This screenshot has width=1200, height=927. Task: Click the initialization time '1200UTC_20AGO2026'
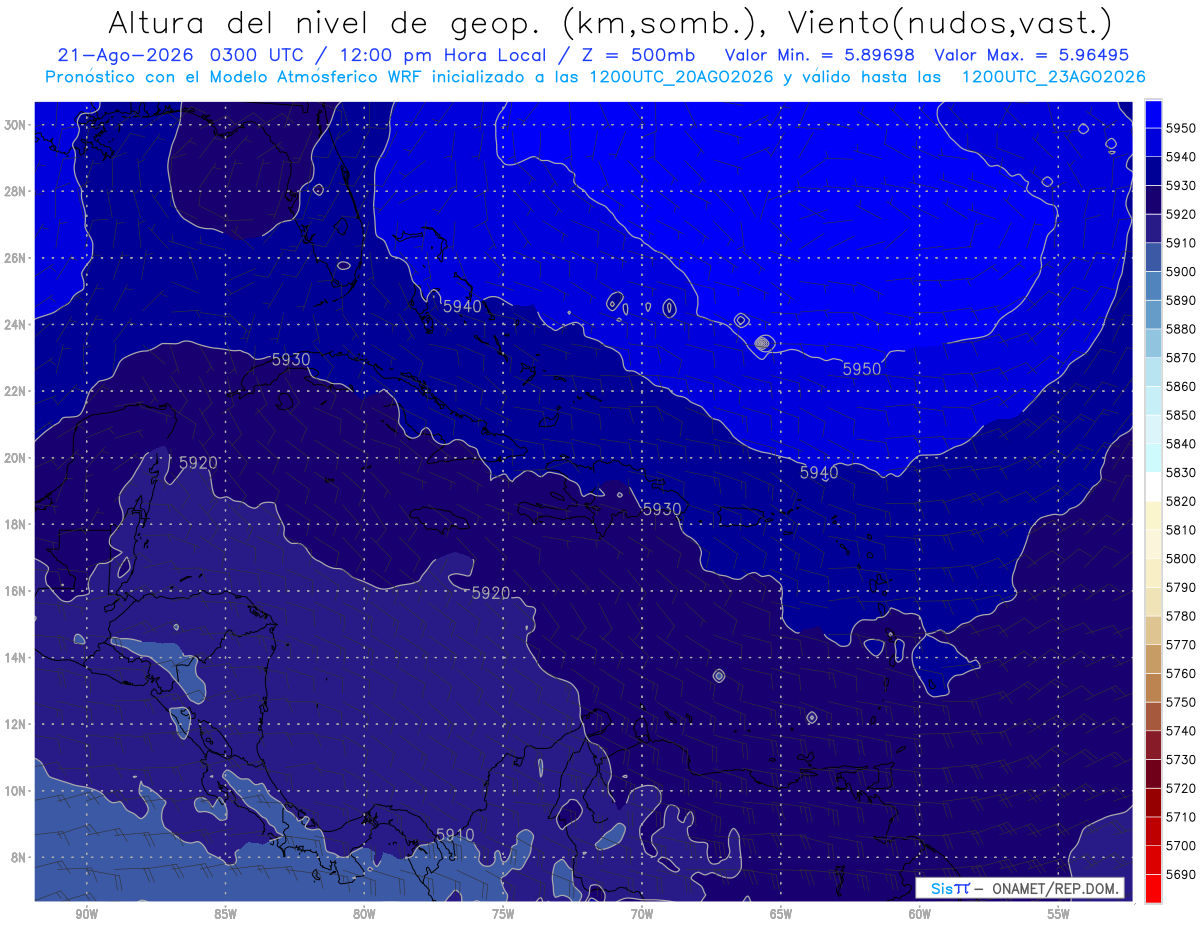pyautogui.click(x=682, y=77)
